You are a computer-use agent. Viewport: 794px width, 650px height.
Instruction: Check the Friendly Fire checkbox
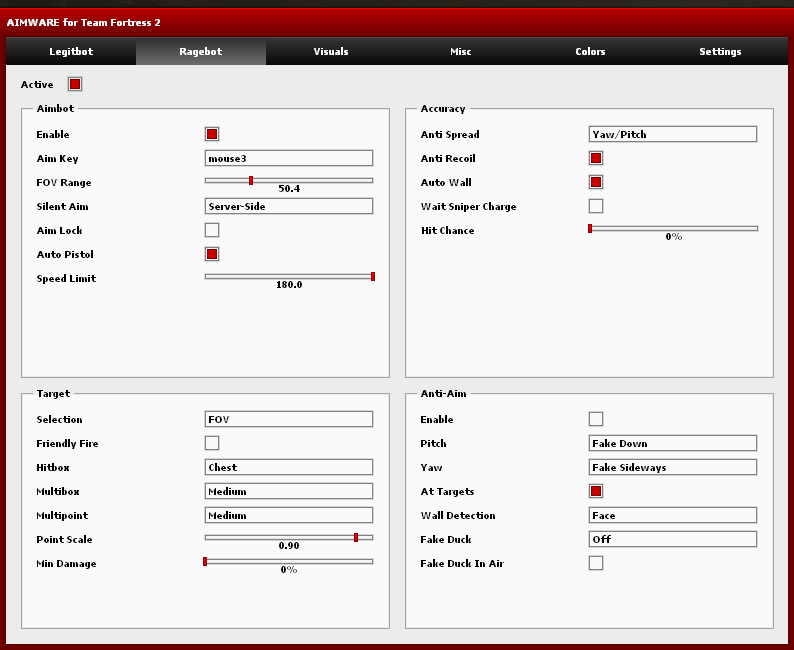click(x=212, y=443)
